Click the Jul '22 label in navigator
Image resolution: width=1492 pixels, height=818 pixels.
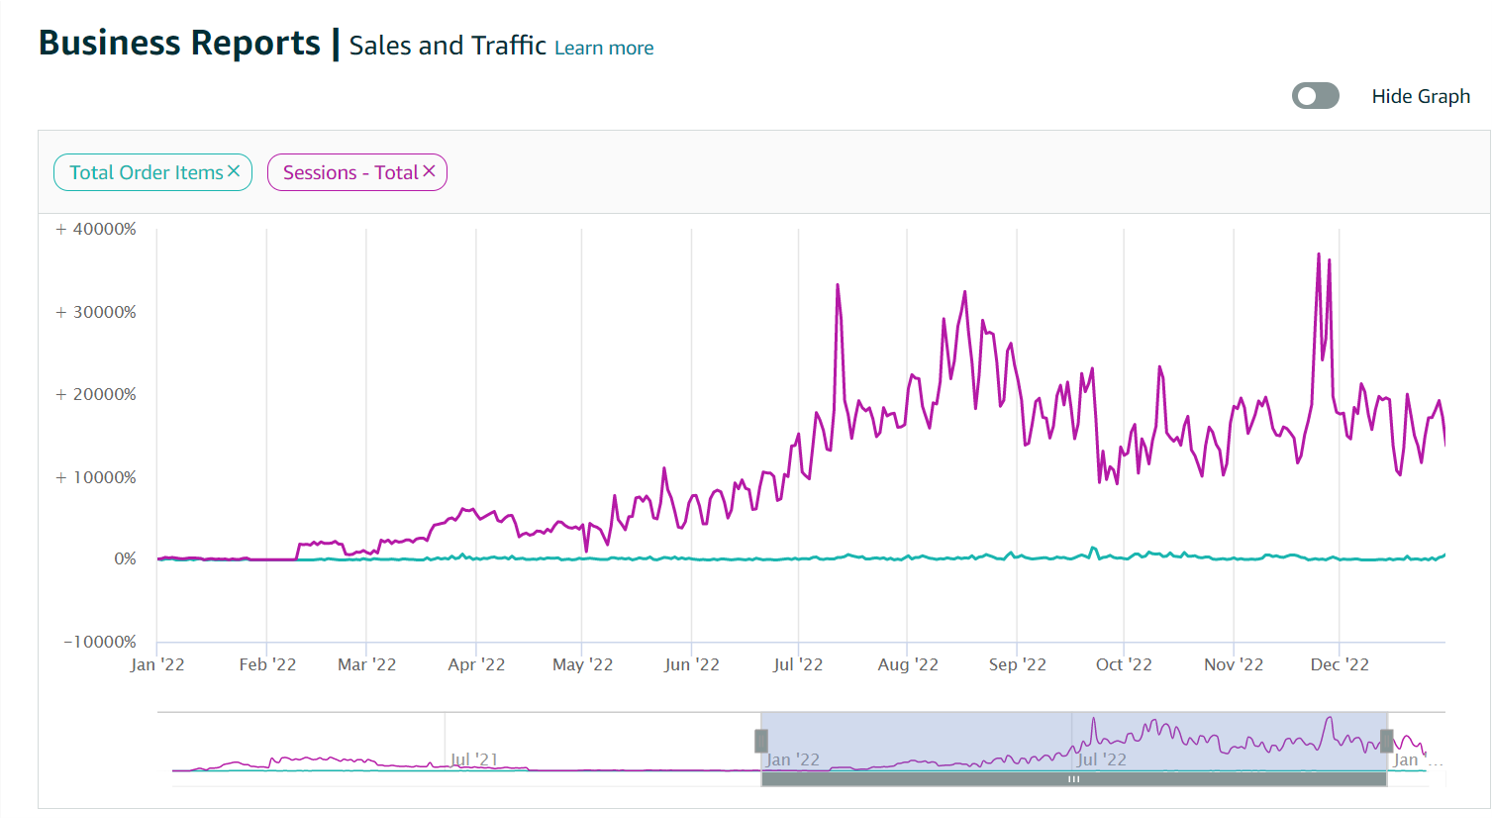click(x=1101, y=759)
